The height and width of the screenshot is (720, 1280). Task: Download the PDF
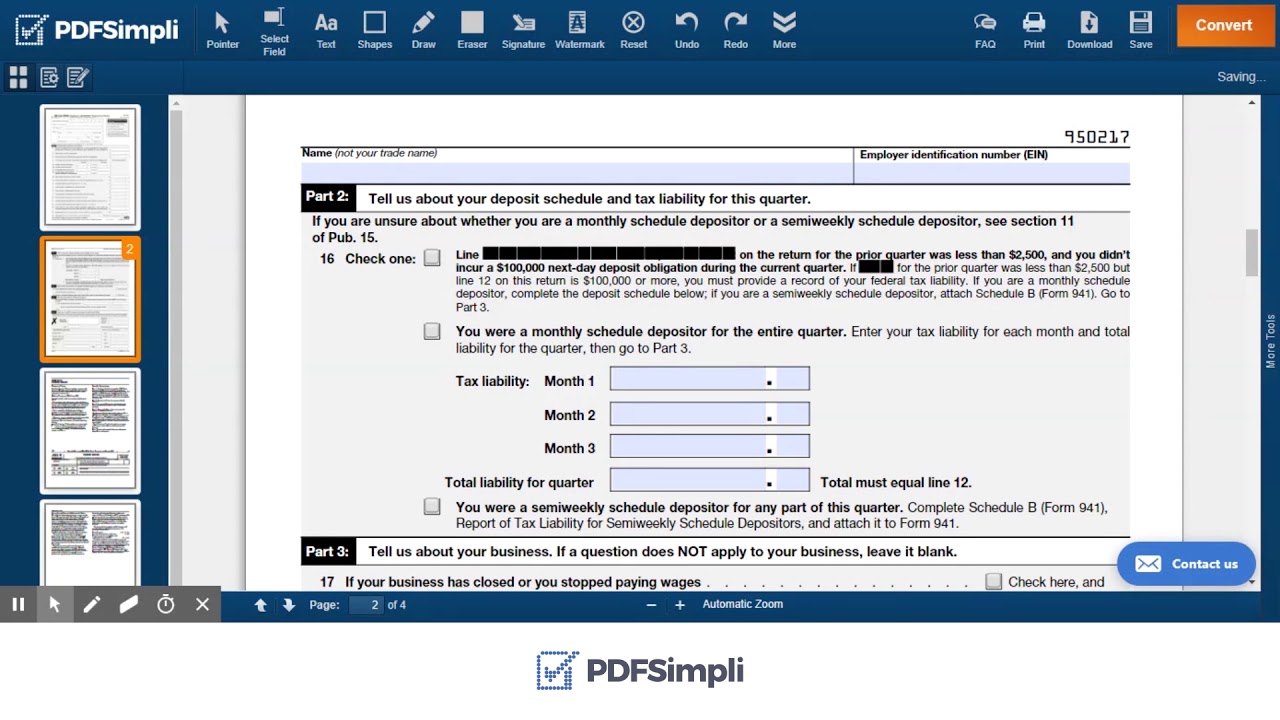(x=1089, y=30)
